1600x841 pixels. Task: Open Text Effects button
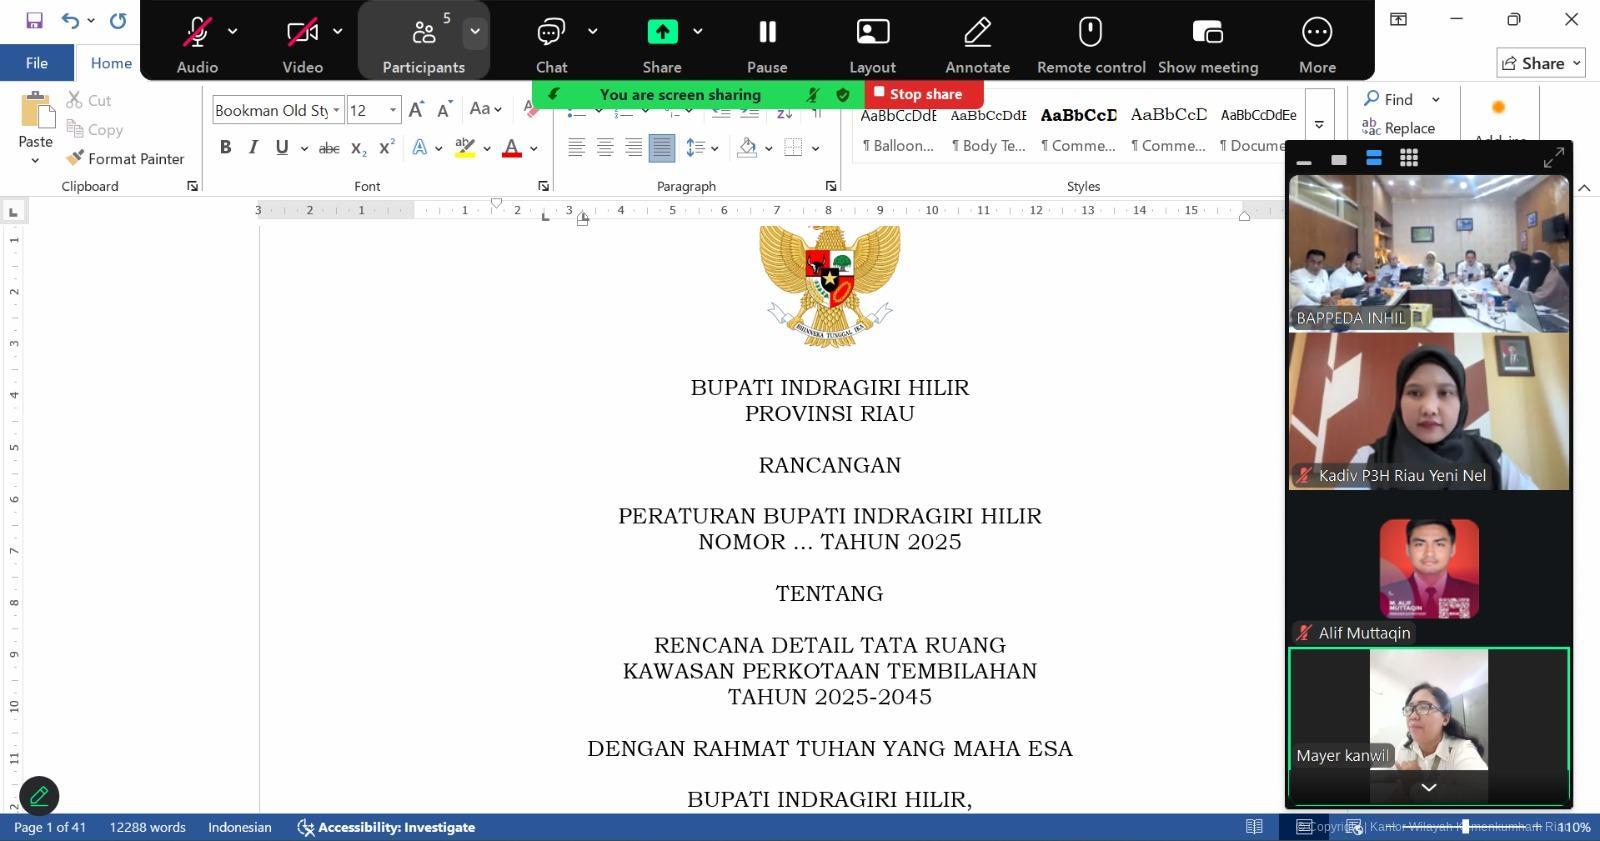pyautogui.click(x=420, y=148)
